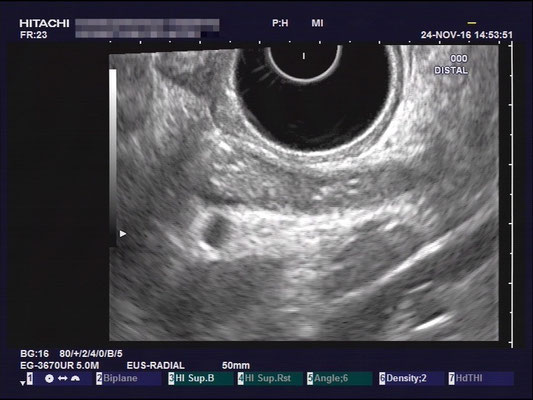Click the sector fan-shaped scan icon
Screen dimensions: 533x400
pyautogui.click(x=75, y=378)
